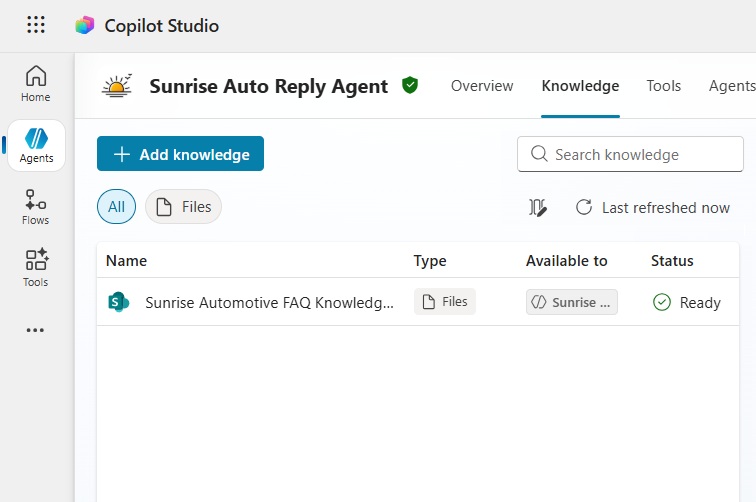Image resolution: width=756 pixels, height=502 pixels.
Task: Go to Home in the sidebar
Action: (36, 84)
